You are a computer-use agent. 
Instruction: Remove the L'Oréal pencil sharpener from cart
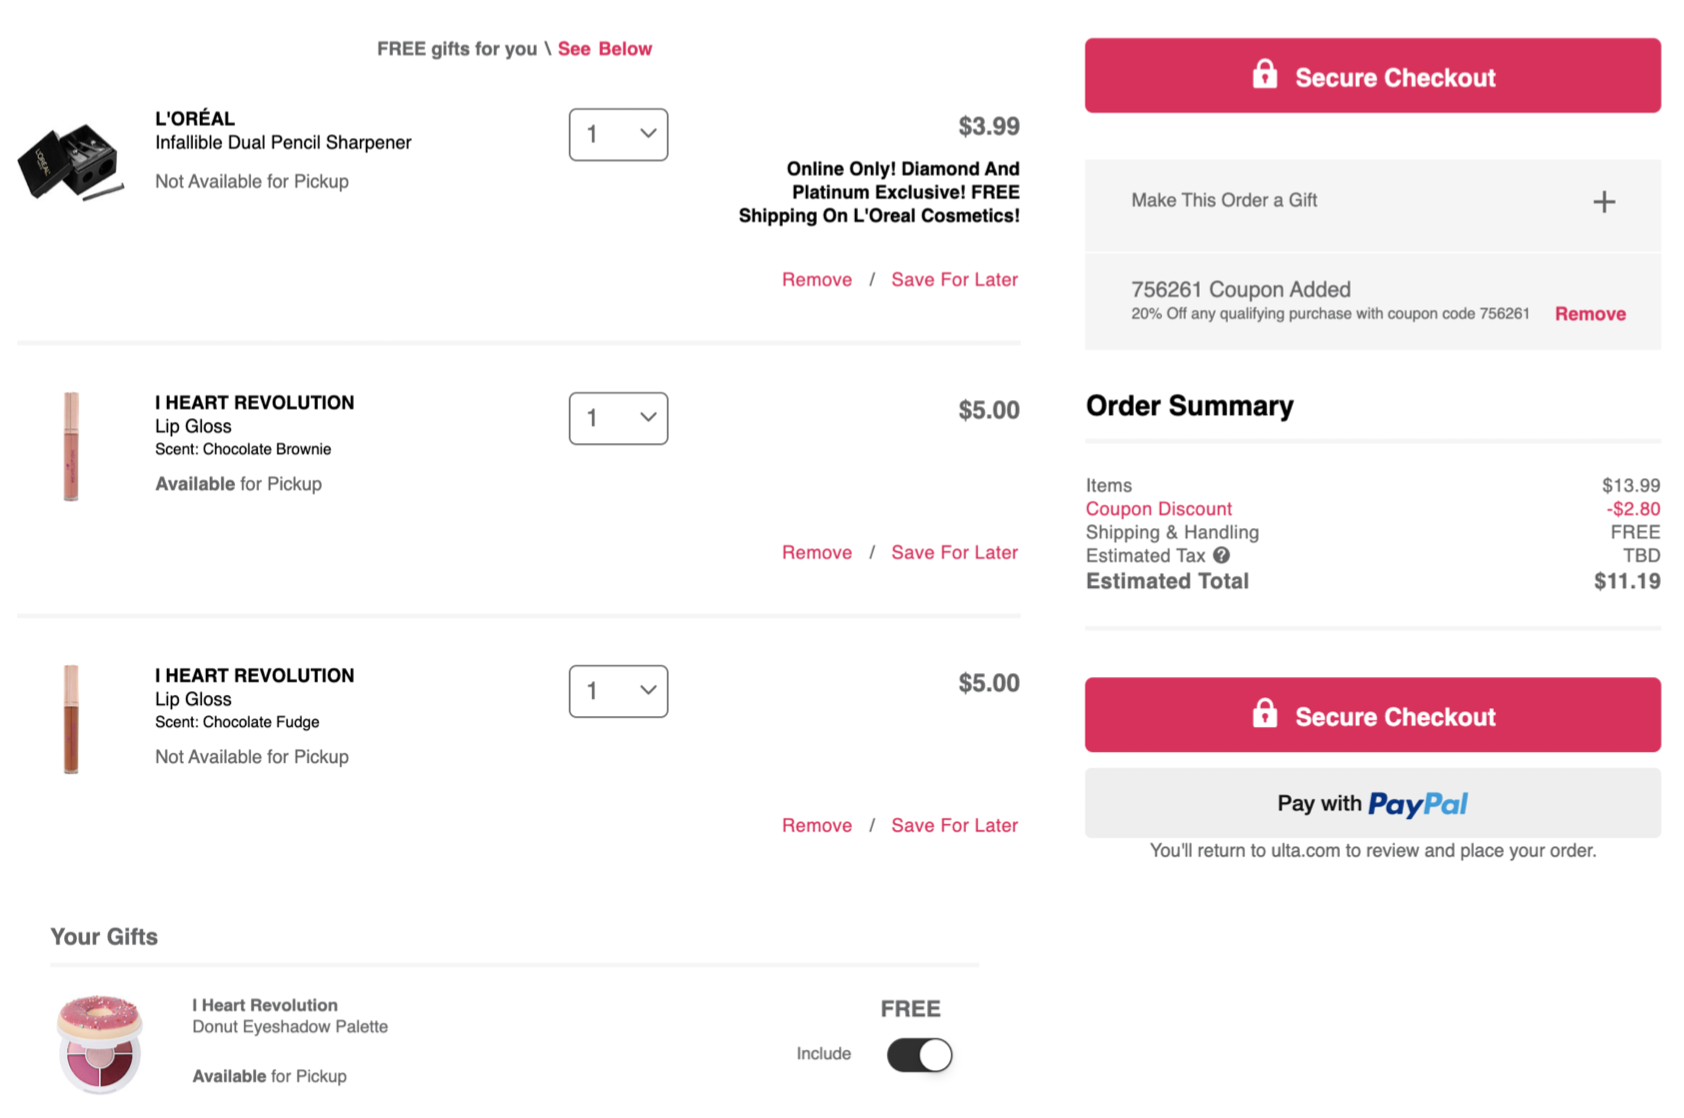pyautogui.click(x=817, y=280)
